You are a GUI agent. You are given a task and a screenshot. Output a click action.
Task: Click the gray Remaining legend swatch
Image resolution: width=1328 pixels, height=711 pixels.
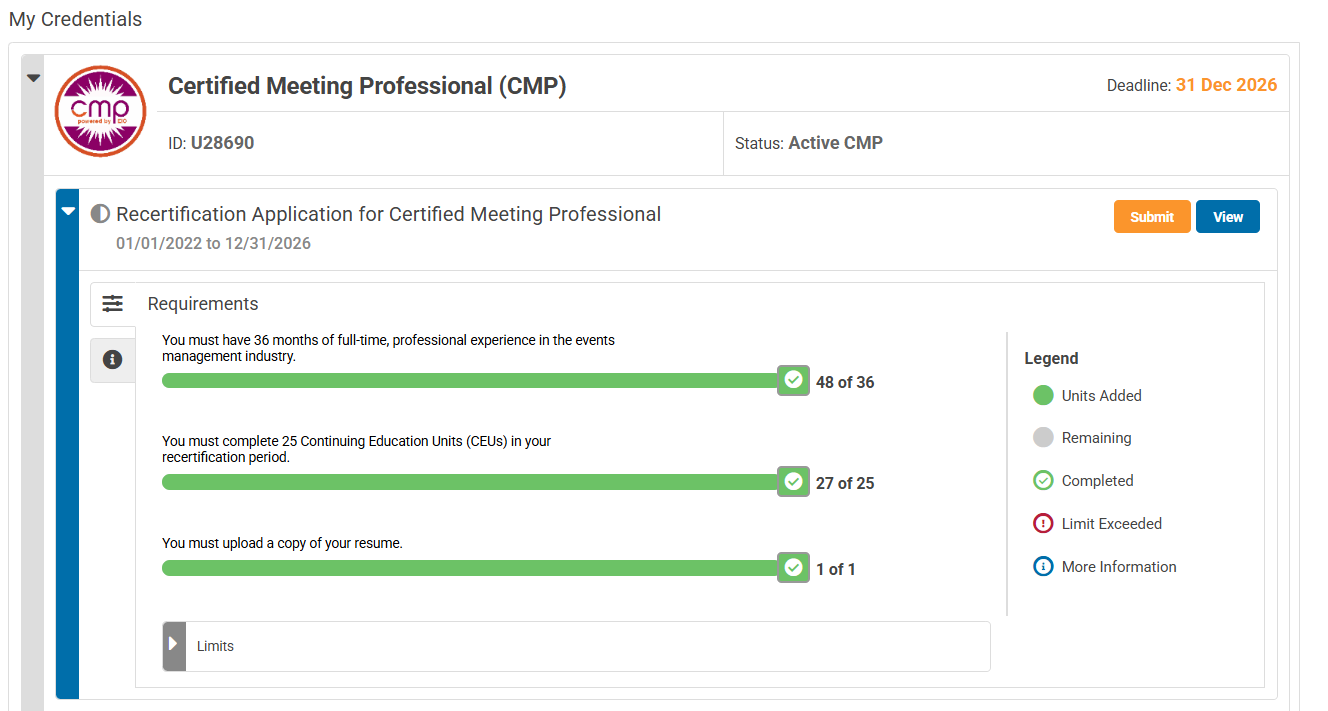(1043, 438)
